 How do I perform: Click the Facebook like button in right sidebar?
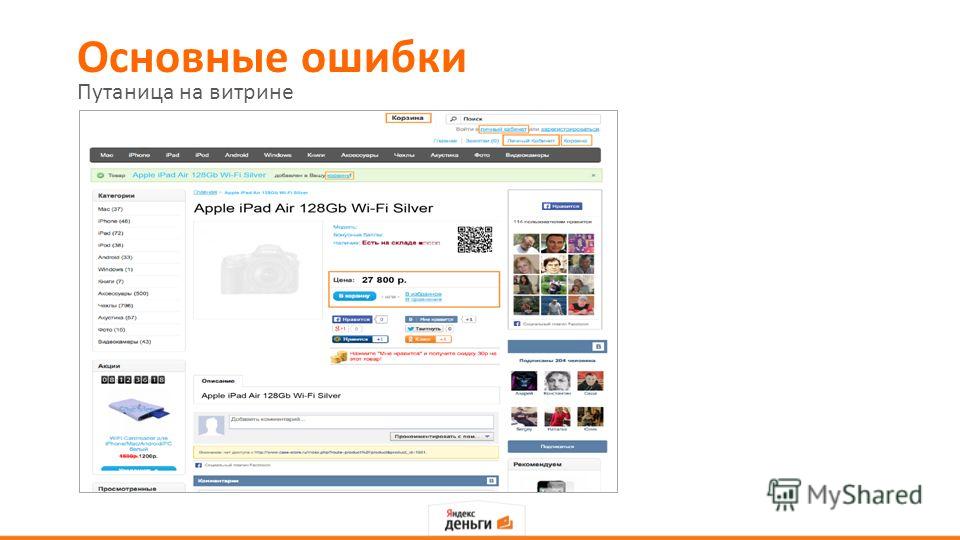point(561,206)
